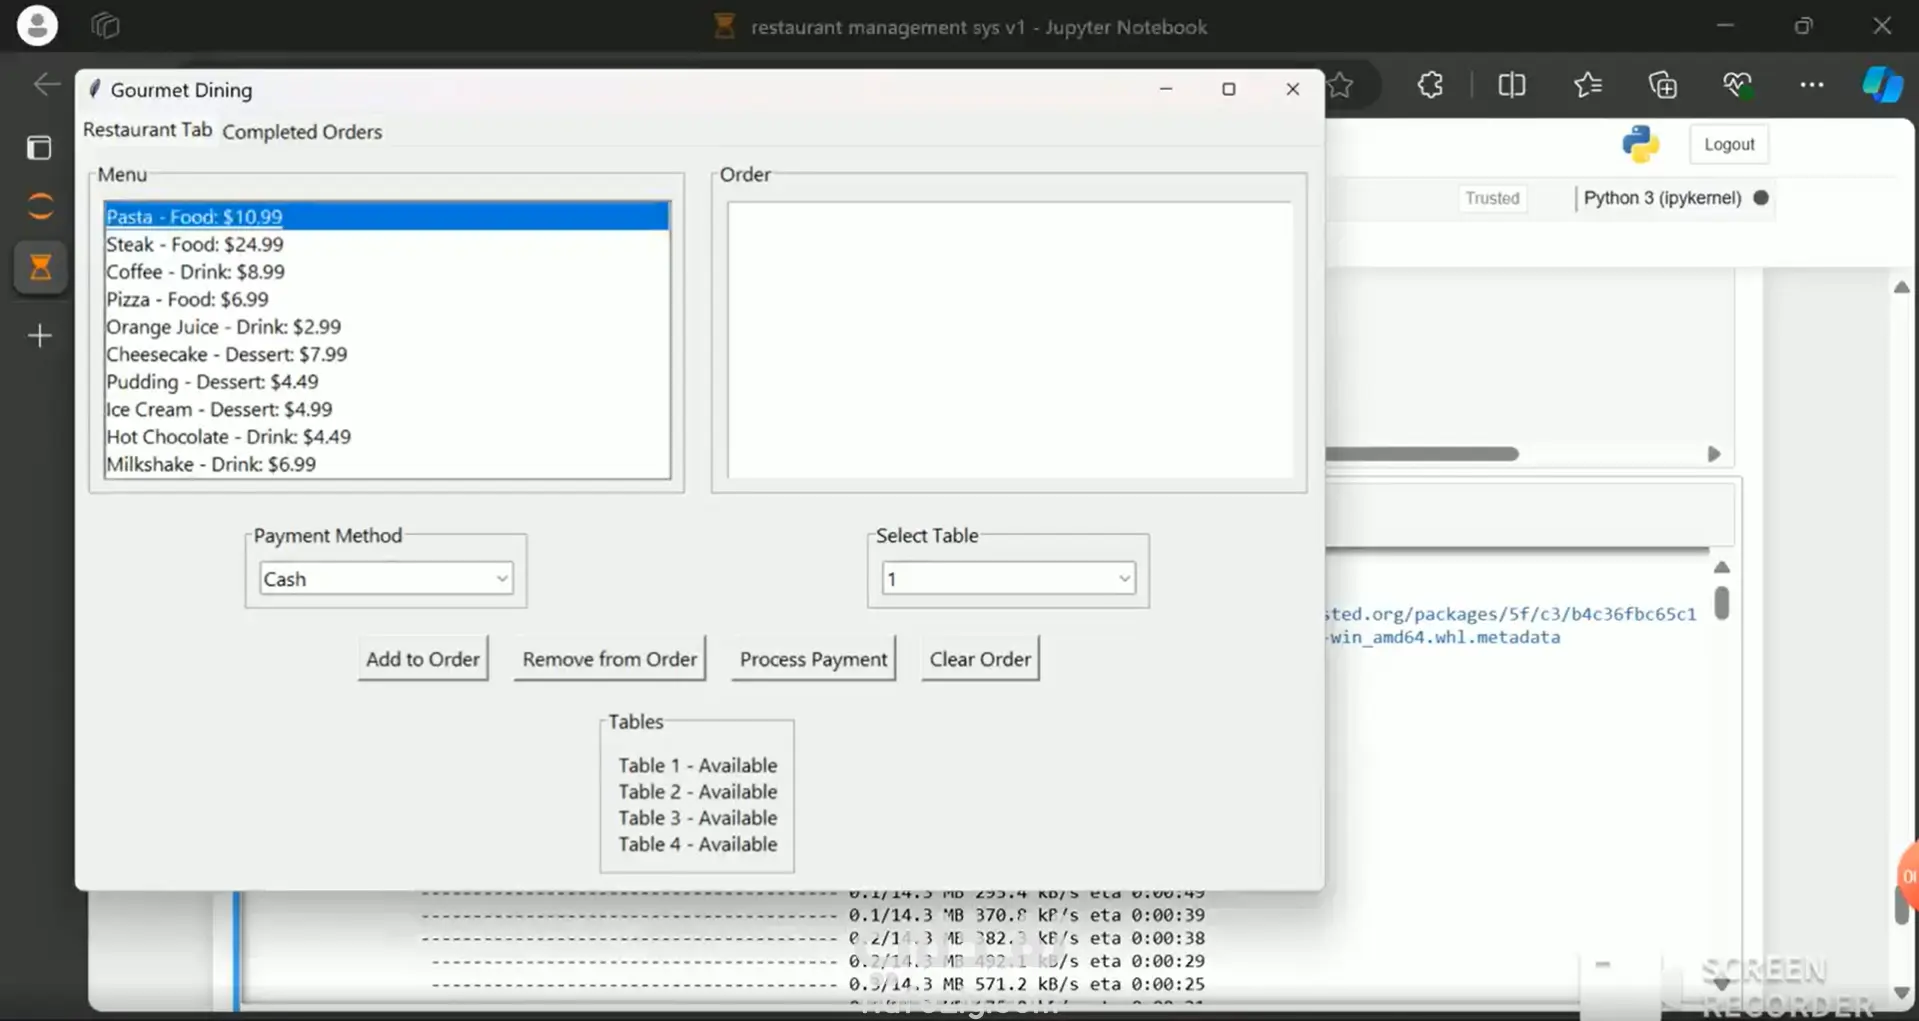1919x1021 pixels.
Task: Open the collections icon
Action: [x=1663, y=85]
